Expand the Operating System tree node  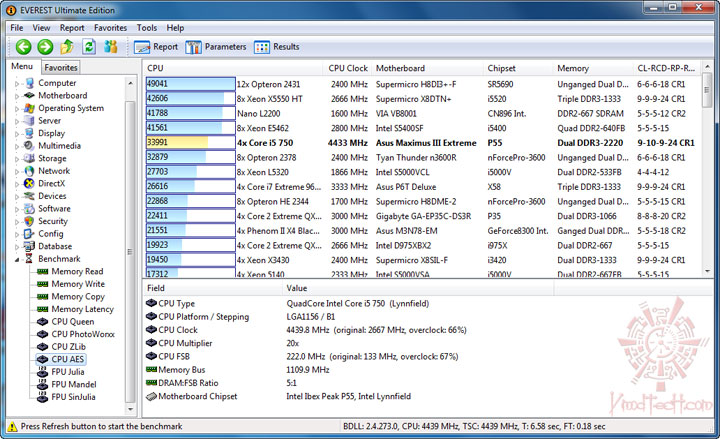pos(17,109)
